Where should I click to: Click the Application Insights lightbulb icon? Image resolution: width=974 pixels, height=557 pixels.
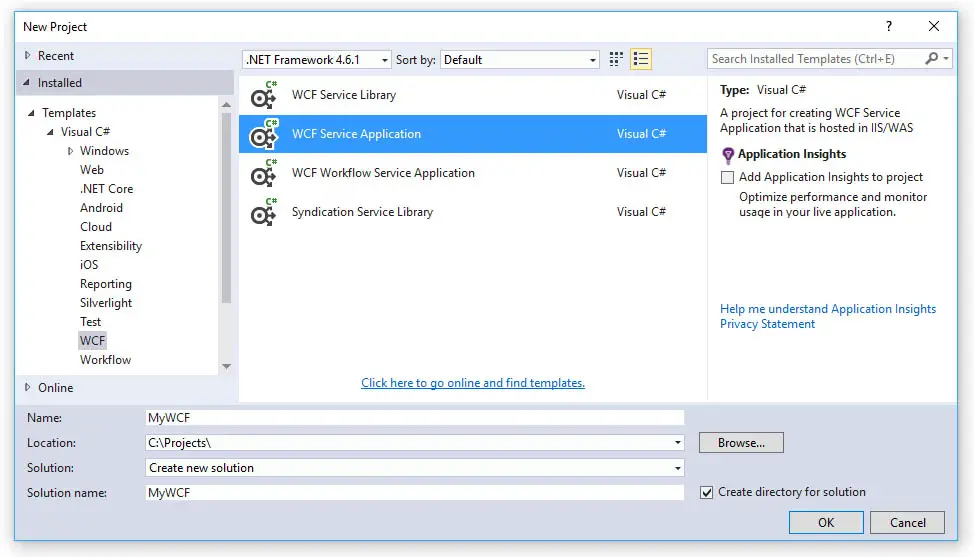point(728,155)
